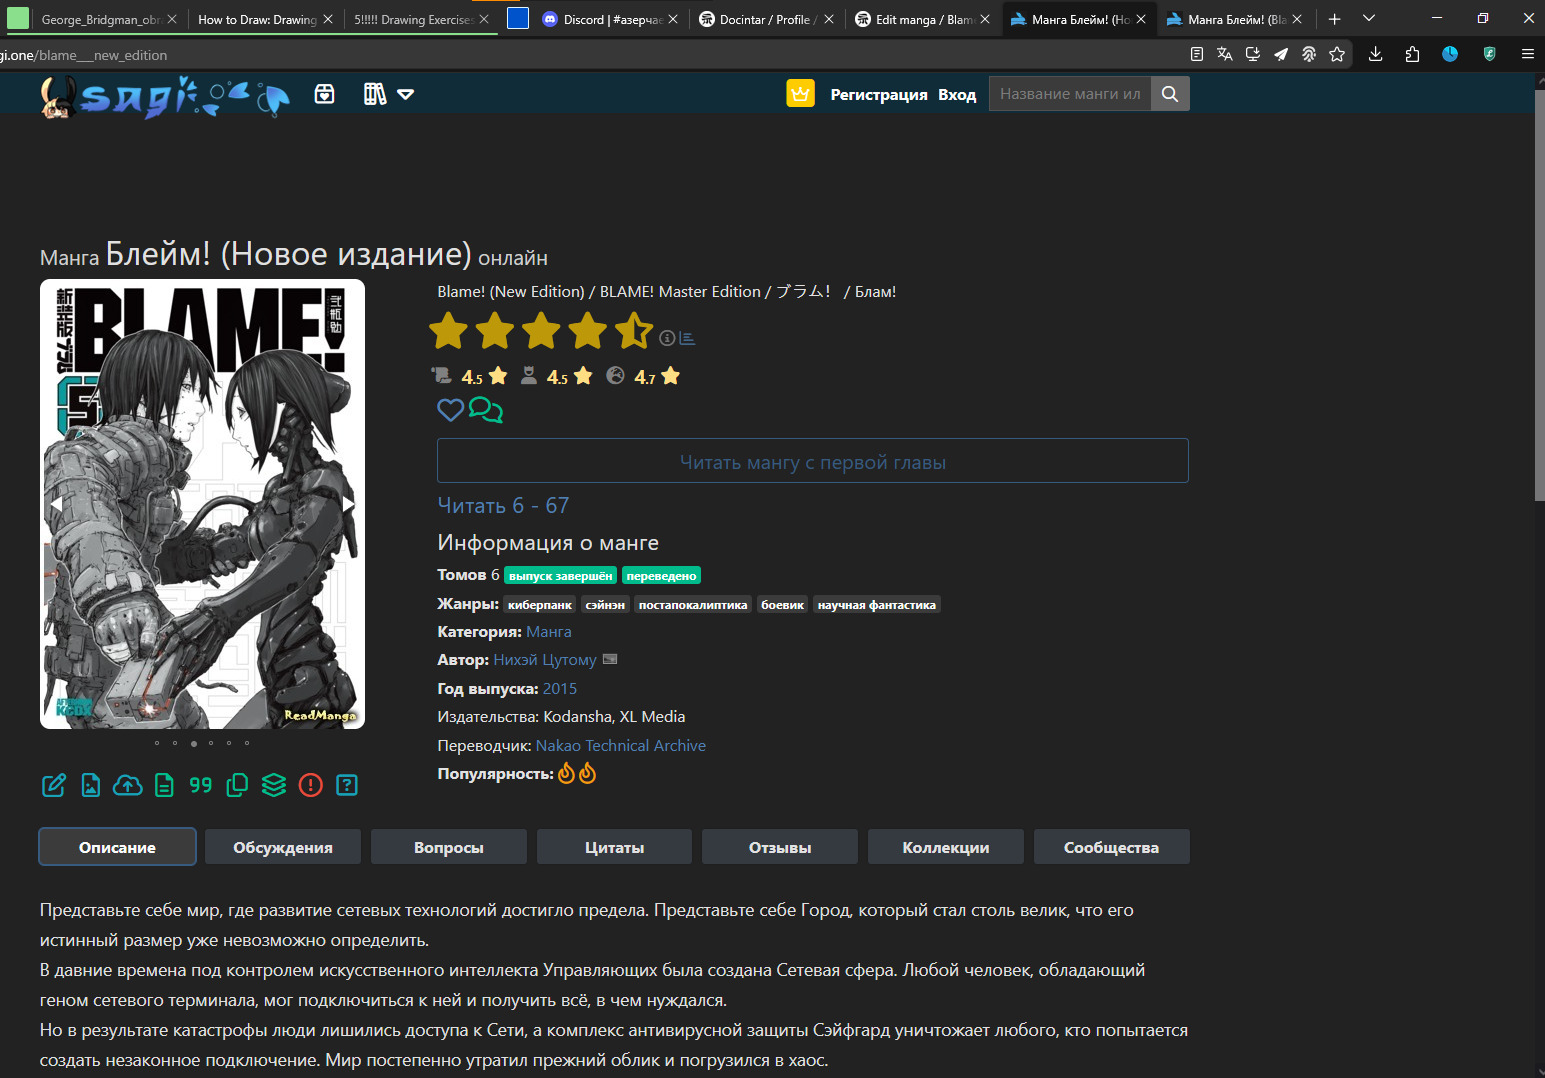Click the yellow crown premium icon
1545x1078 pixels.
pos(800,94)
